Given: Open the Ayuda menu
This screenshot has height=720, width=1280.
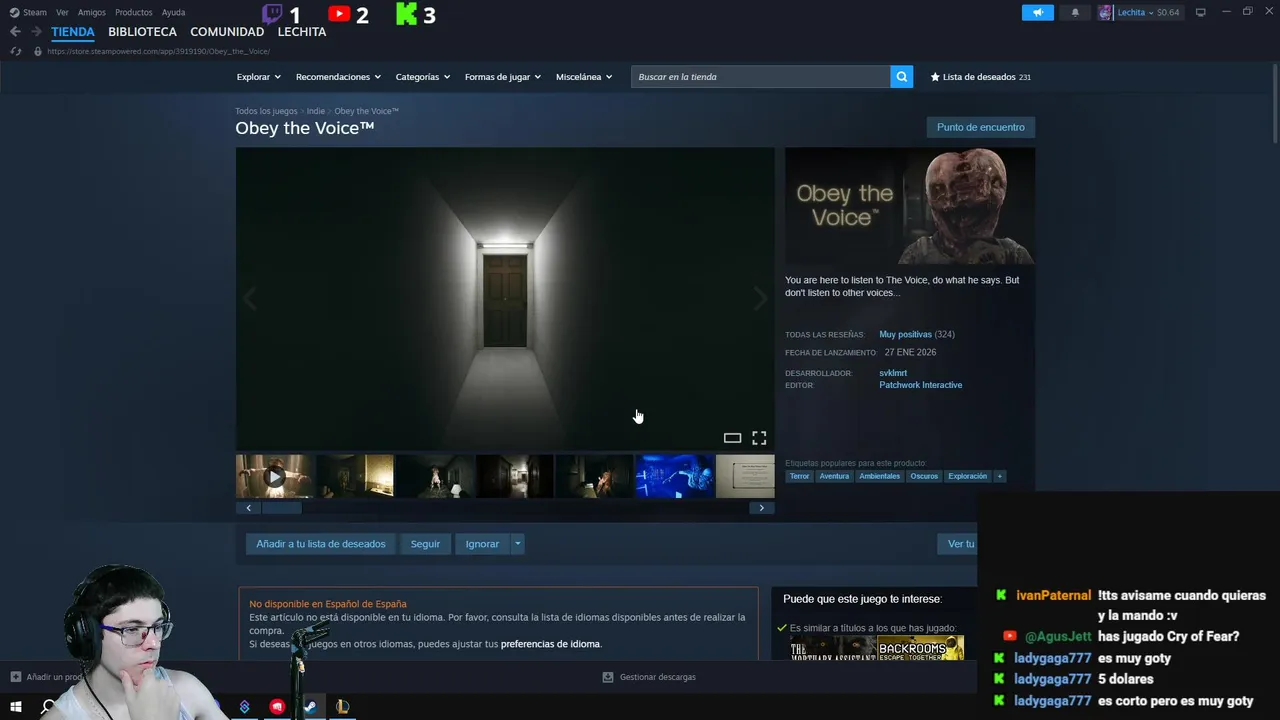Looking at the screenshot, I should click(x=173, y=13).
